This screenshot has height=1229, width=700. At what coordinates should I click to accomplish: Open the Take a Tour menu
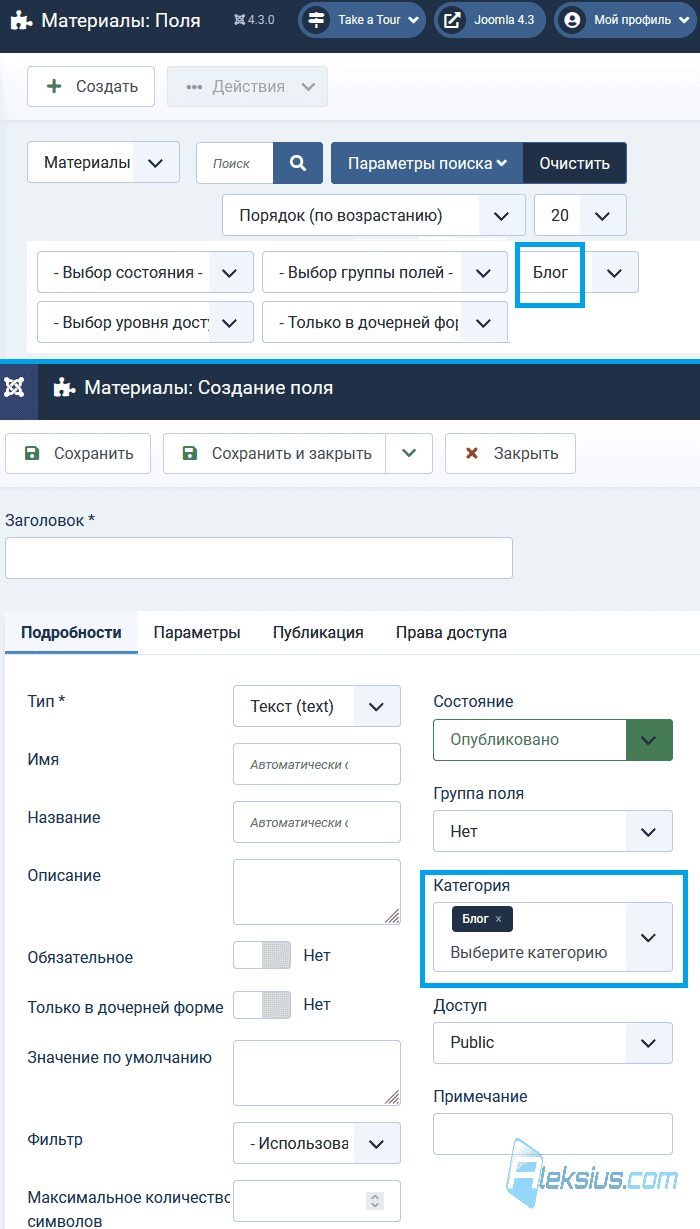tap(363, 20)
